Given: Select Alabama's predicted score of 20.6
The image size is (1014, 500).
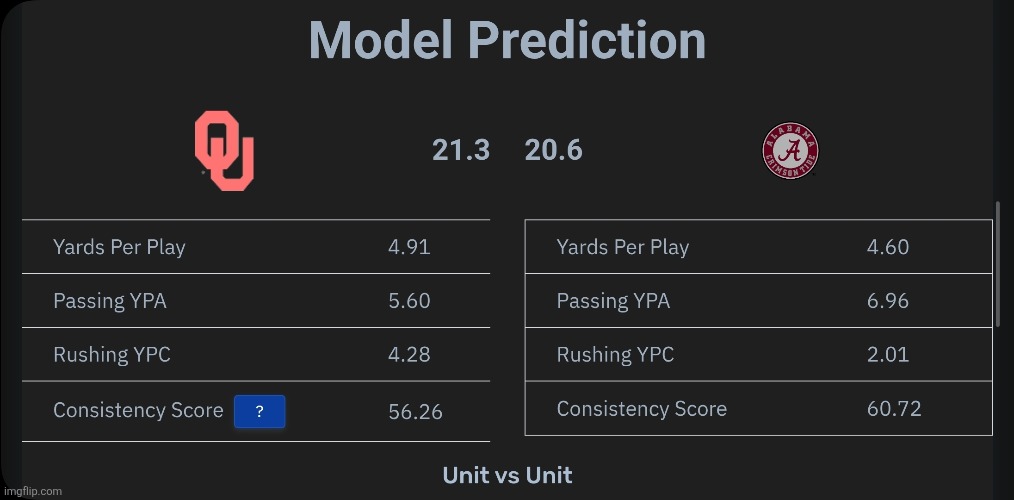Looking at the screenshot, I should coord(553,150).
